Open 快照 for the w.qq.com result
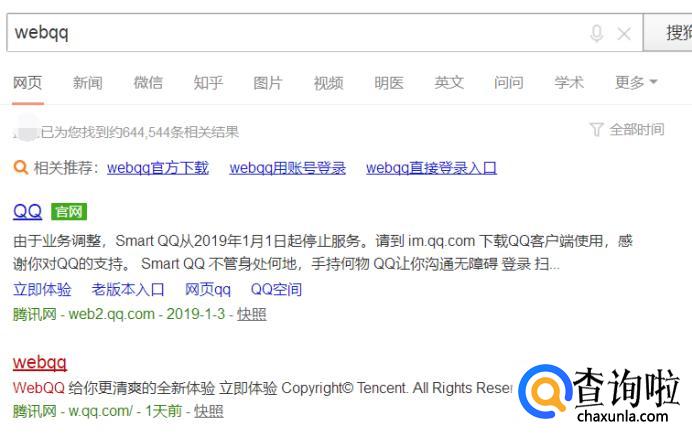Image resolution: width=692 pixels, height=447 pixels. pos(209,411)
